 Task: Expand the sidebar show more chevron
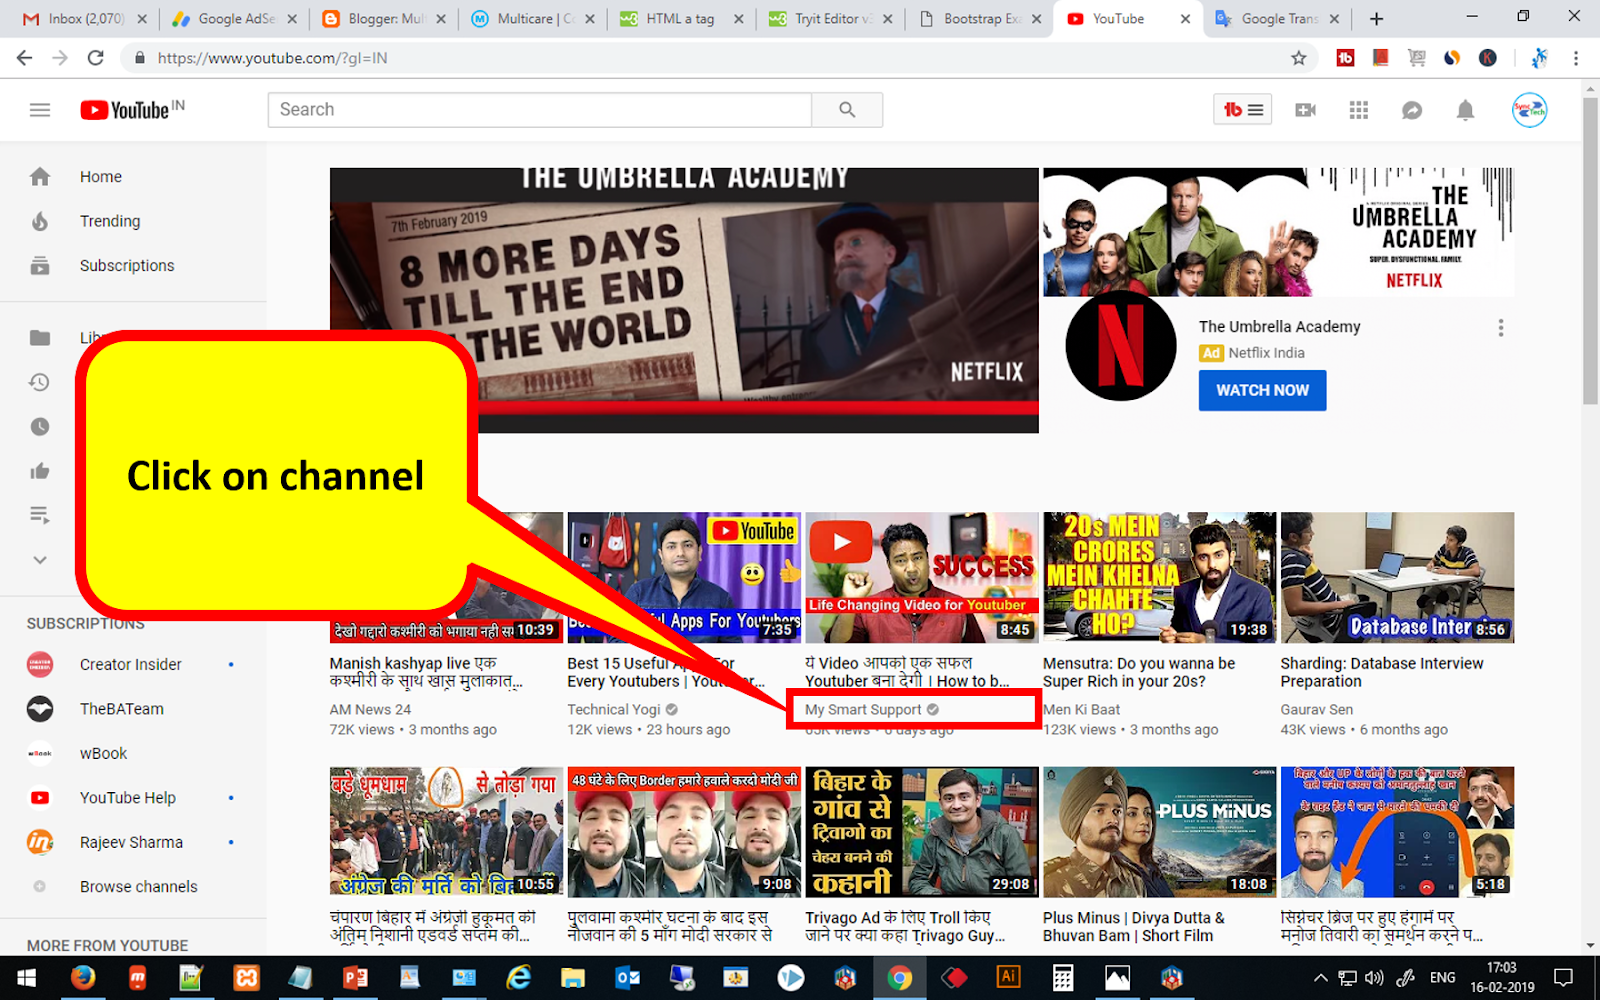40,560
